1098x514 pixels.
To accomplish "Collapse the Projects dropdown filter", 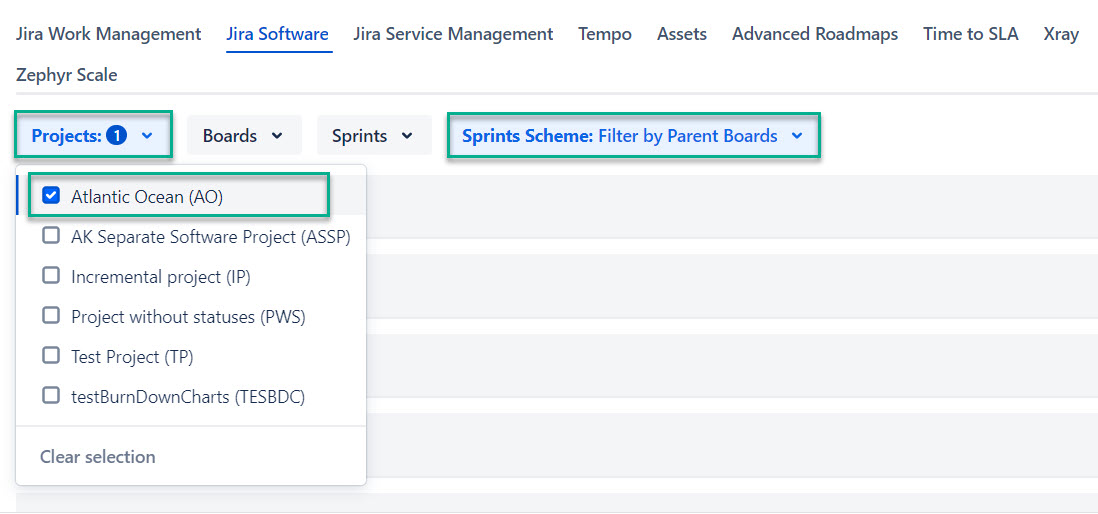I will 93,136.
